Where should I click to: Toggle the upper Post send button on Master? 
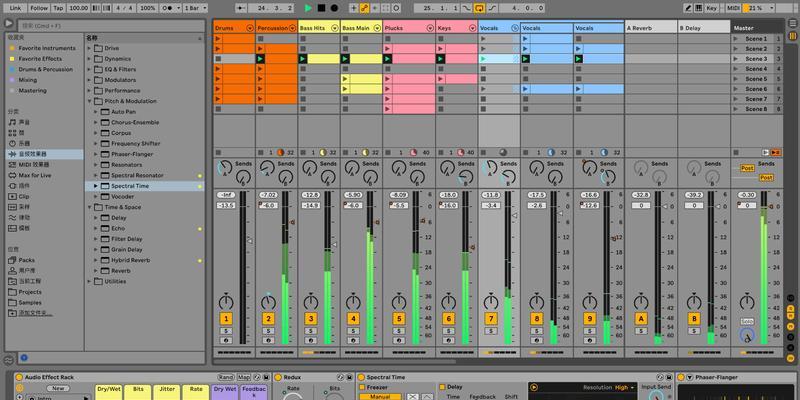coord(747,168)
